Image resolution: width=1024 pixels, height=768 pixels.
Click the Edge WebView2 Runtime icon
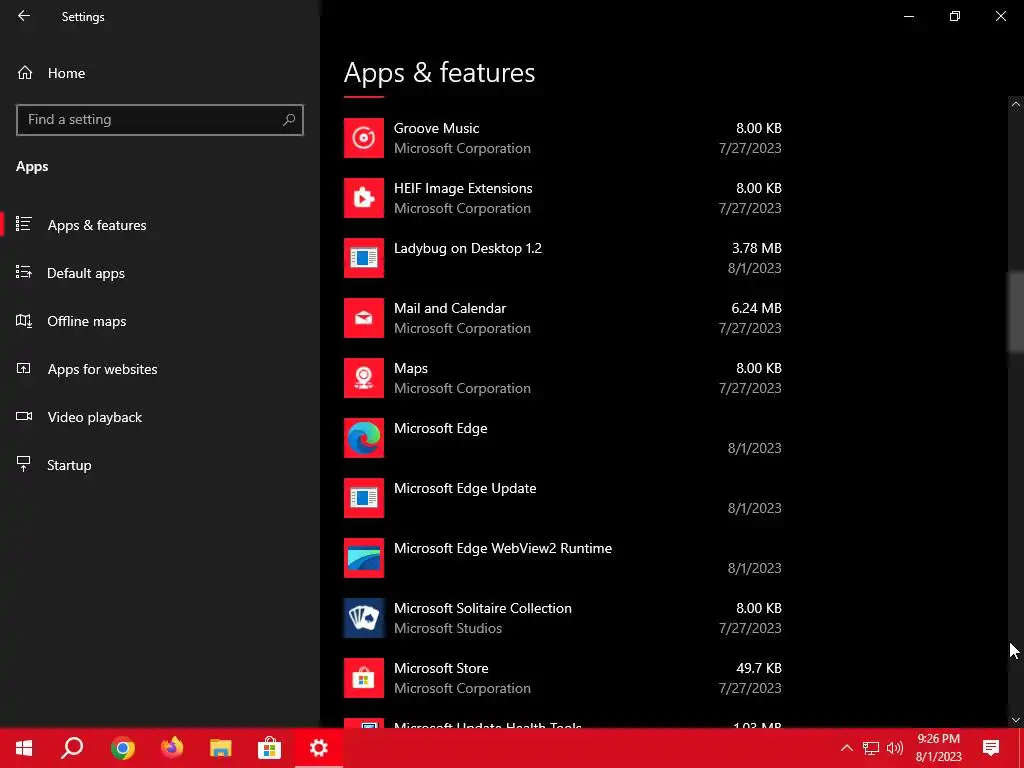[x=364, y=558]
